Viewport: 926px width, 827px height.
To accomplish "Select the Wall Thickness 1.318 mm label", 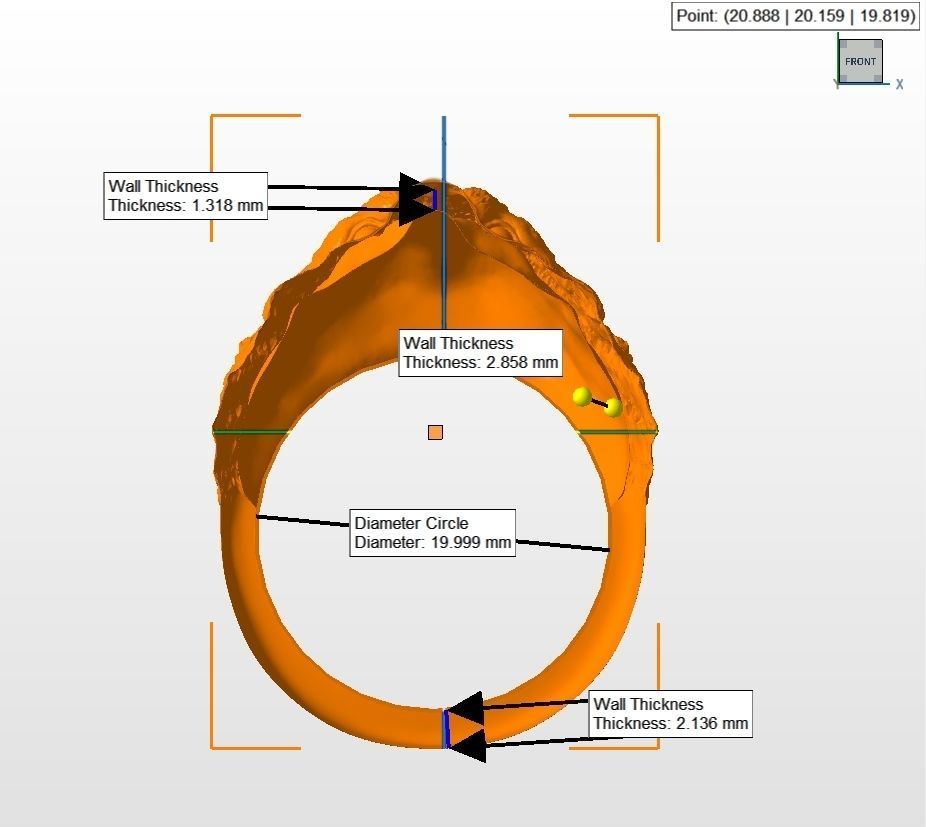I will coord(185,196).
